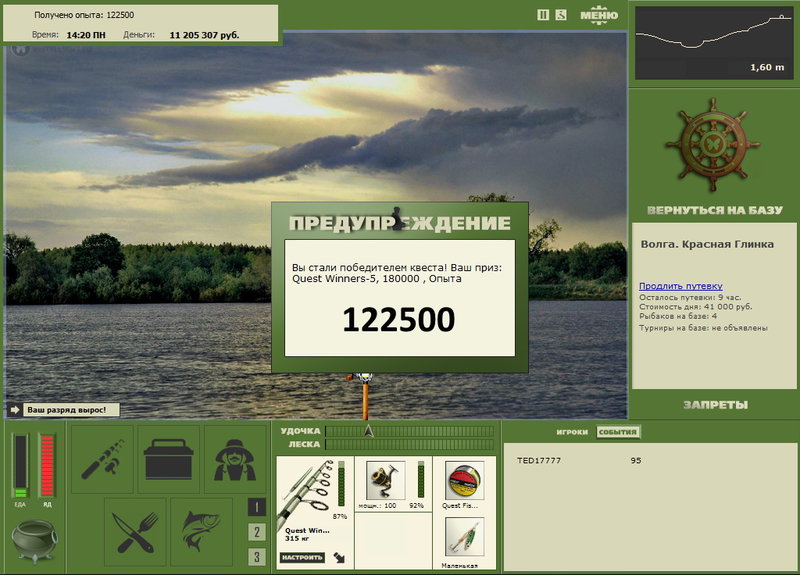Select tackle slot 3
The image size is (800, 575).
coord(257,557)
